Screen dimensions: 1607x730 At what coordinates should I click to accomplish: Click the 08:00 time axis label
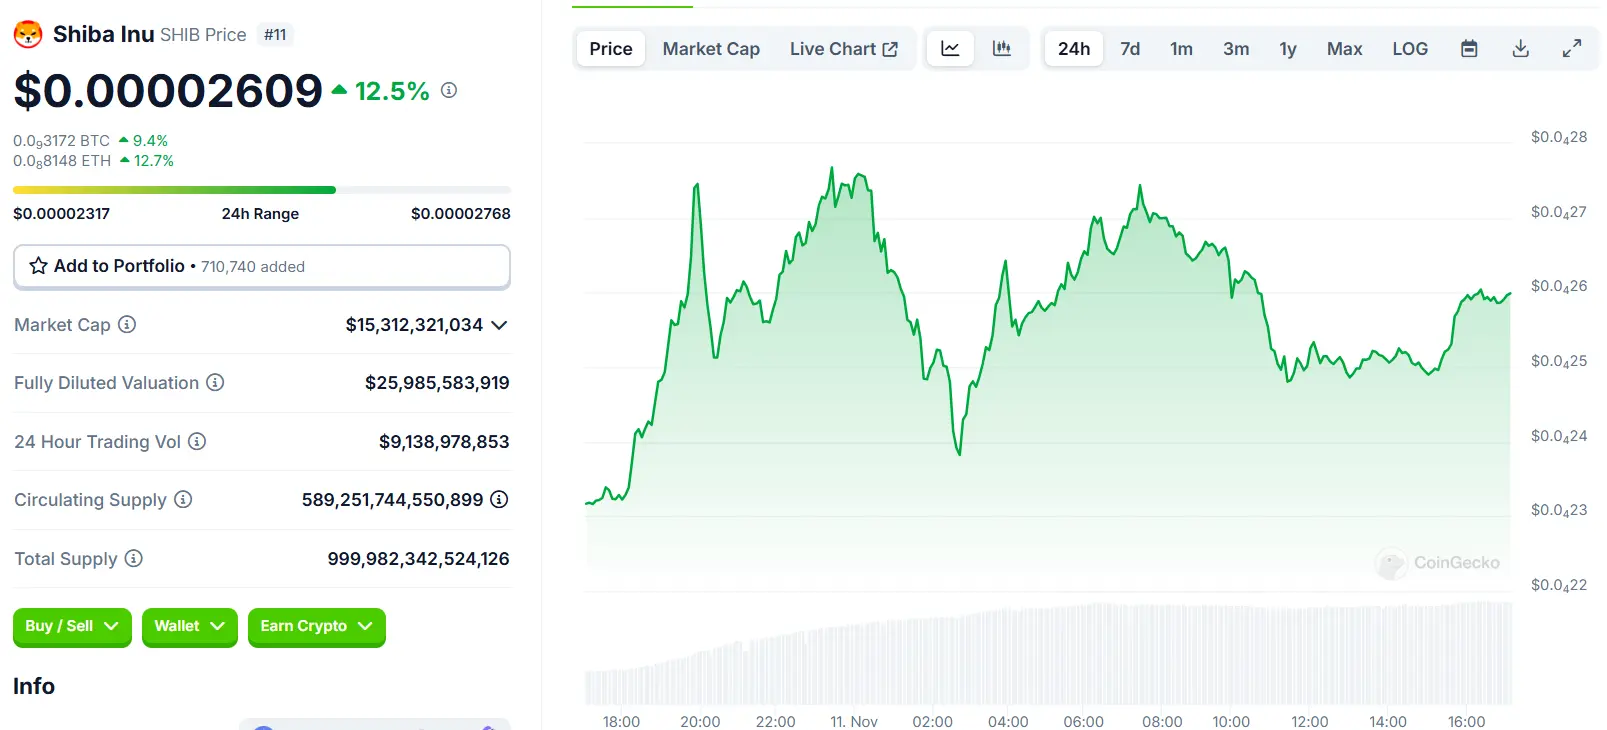pyautogui.click(x=1162, y=721)
